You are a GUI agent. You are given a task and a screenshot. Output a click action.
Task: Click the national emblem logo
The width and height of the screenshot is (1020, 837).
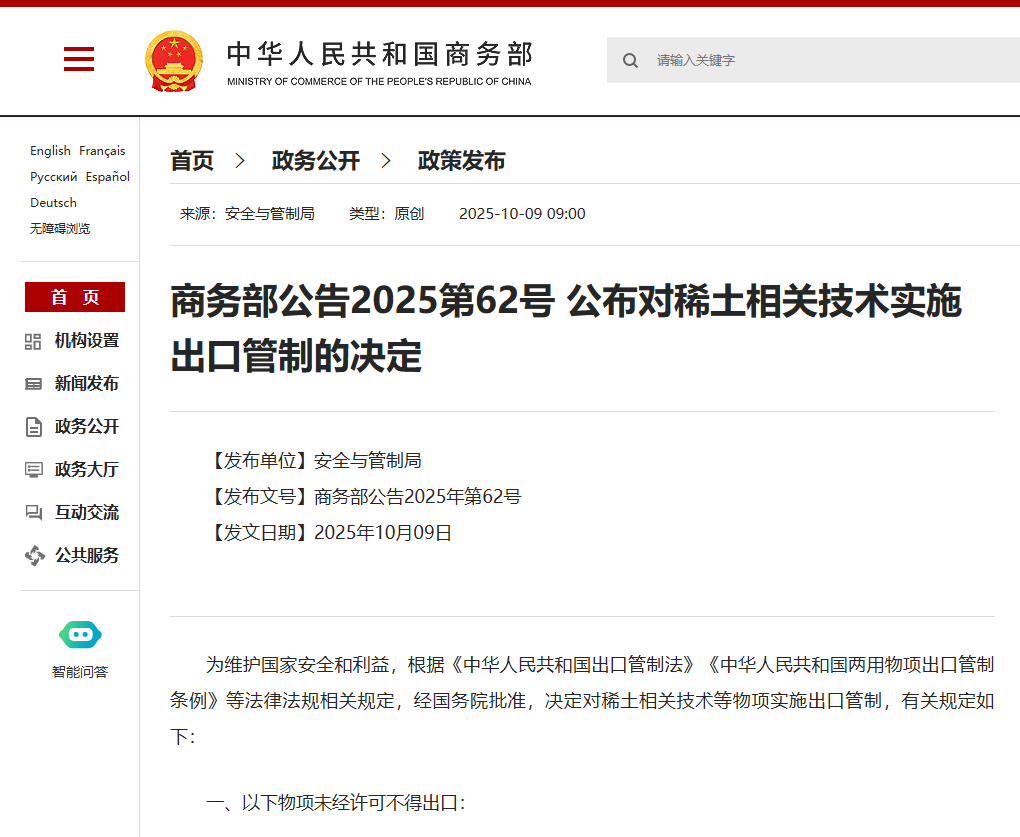(x=173, y=61)
